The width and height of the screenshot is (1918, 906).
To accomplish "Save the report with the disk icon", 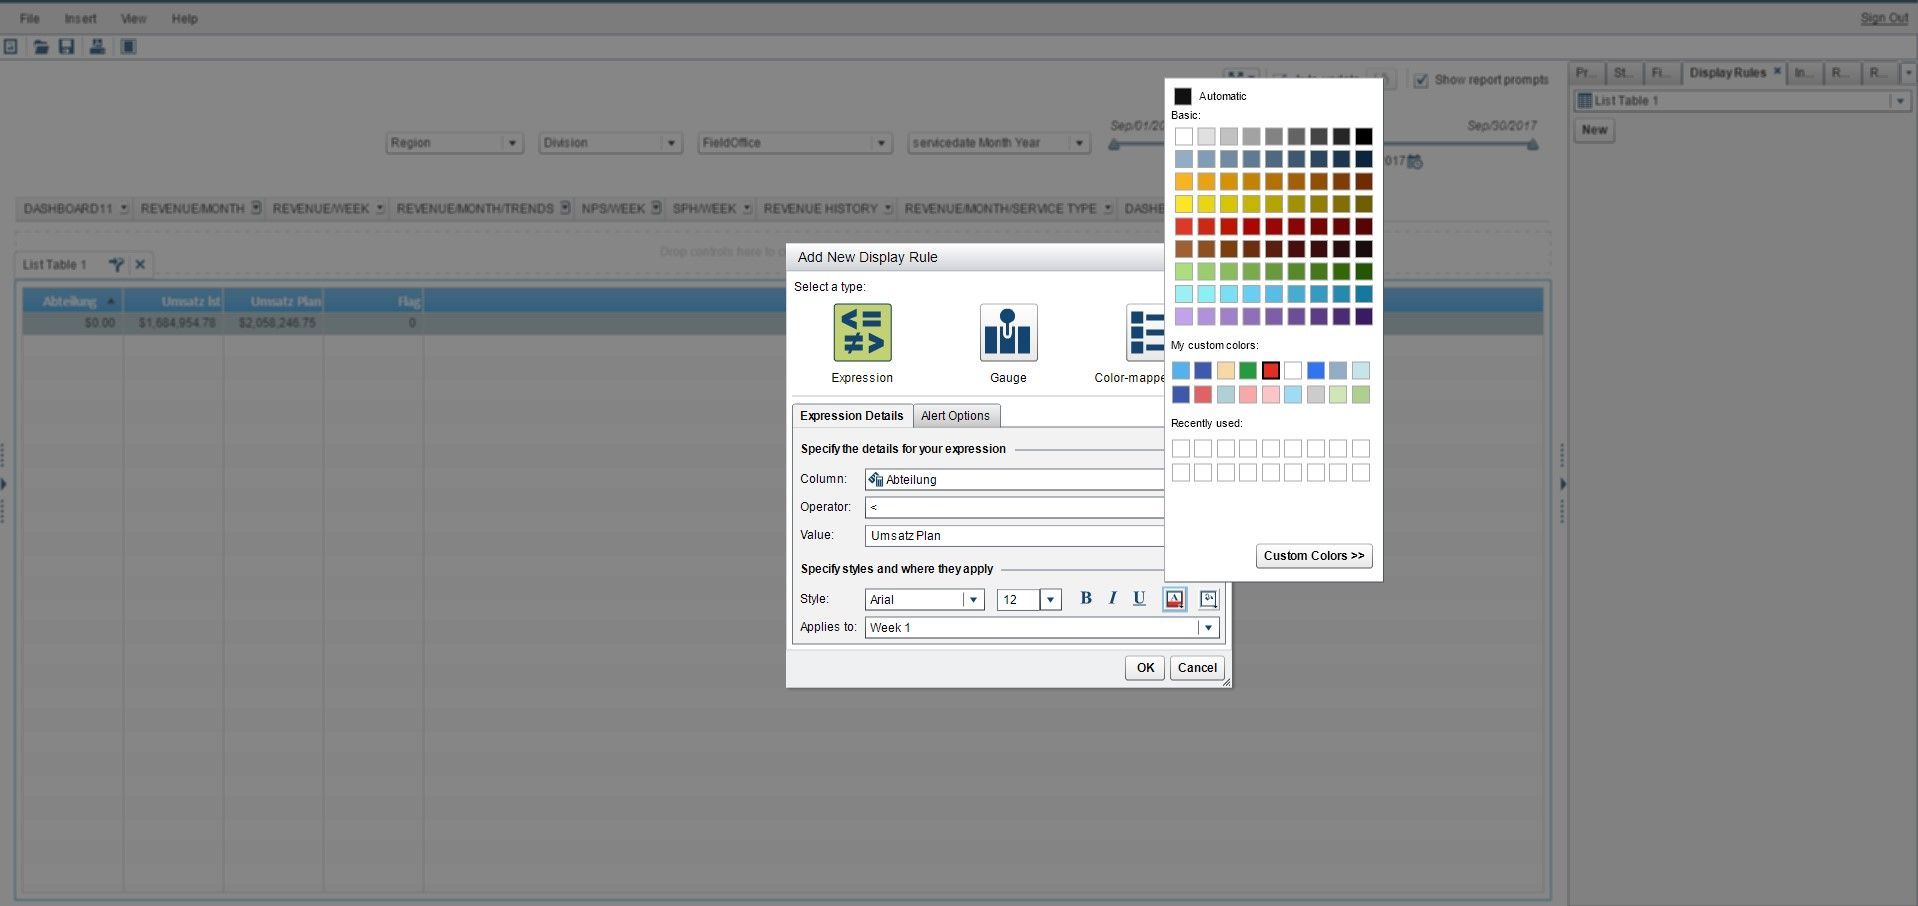I will [x=67, y=47].
